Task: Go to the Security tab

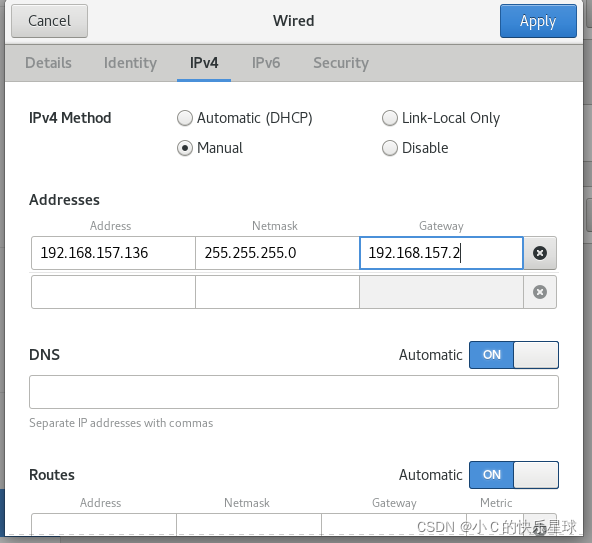Action: [341, 63]
